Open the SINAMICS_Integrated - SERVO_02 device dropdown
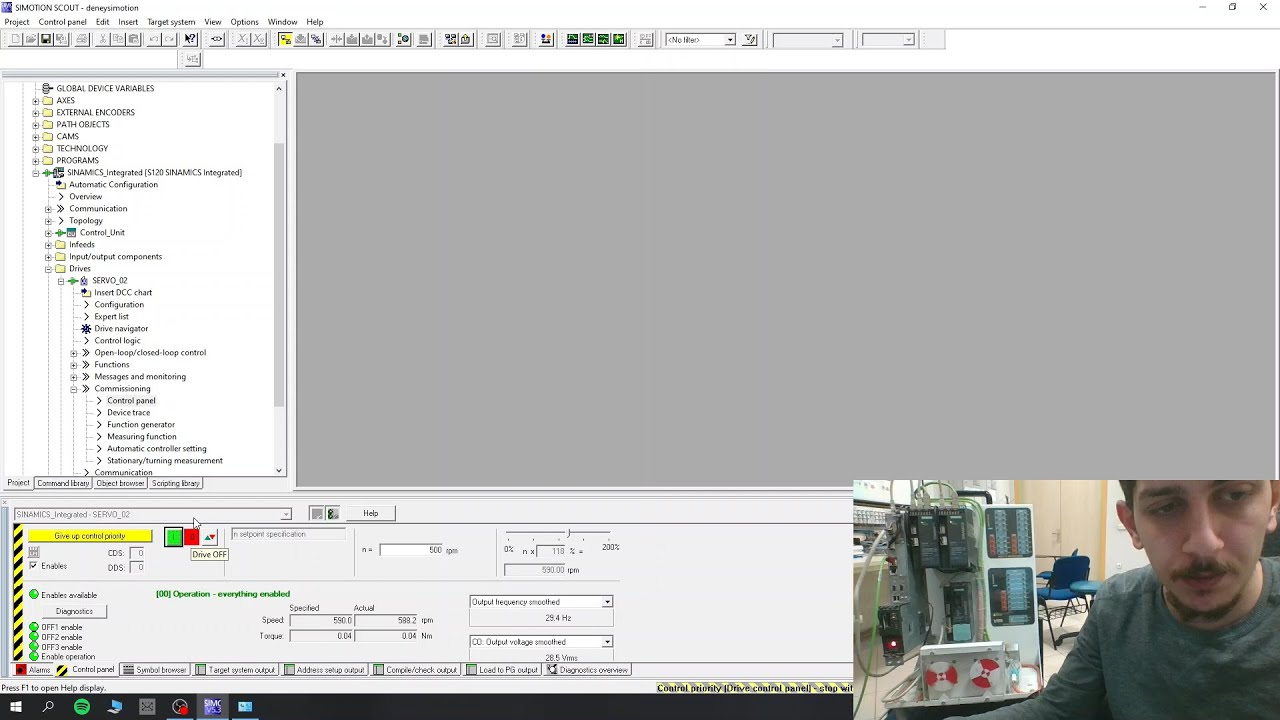The height and width of the screenshot is (720, 1280). coord(286,514)
